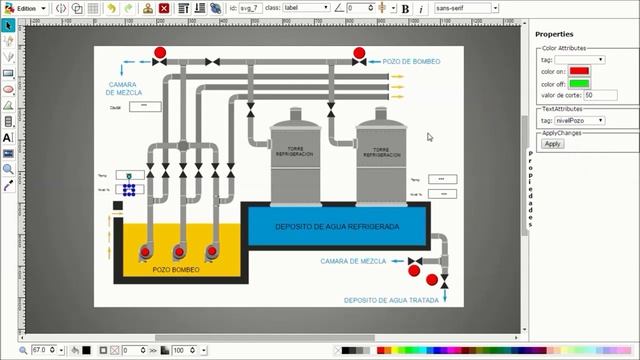Toggle the Propiedades side panel handle
The image size is (640, 360).
(530, 189)
